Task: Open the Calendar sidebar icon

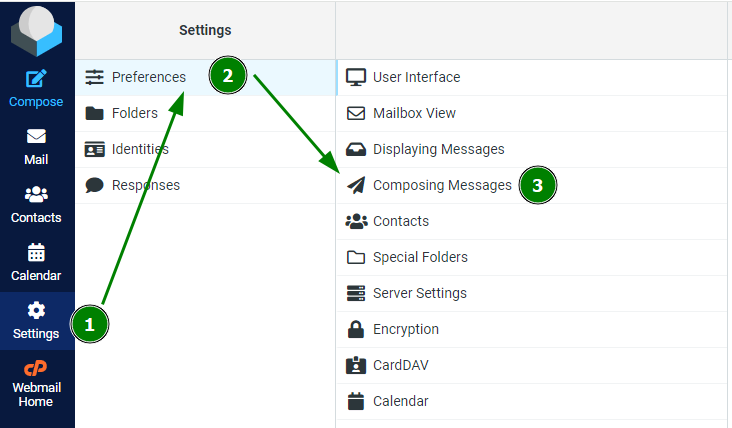Action: click(36, 253)
